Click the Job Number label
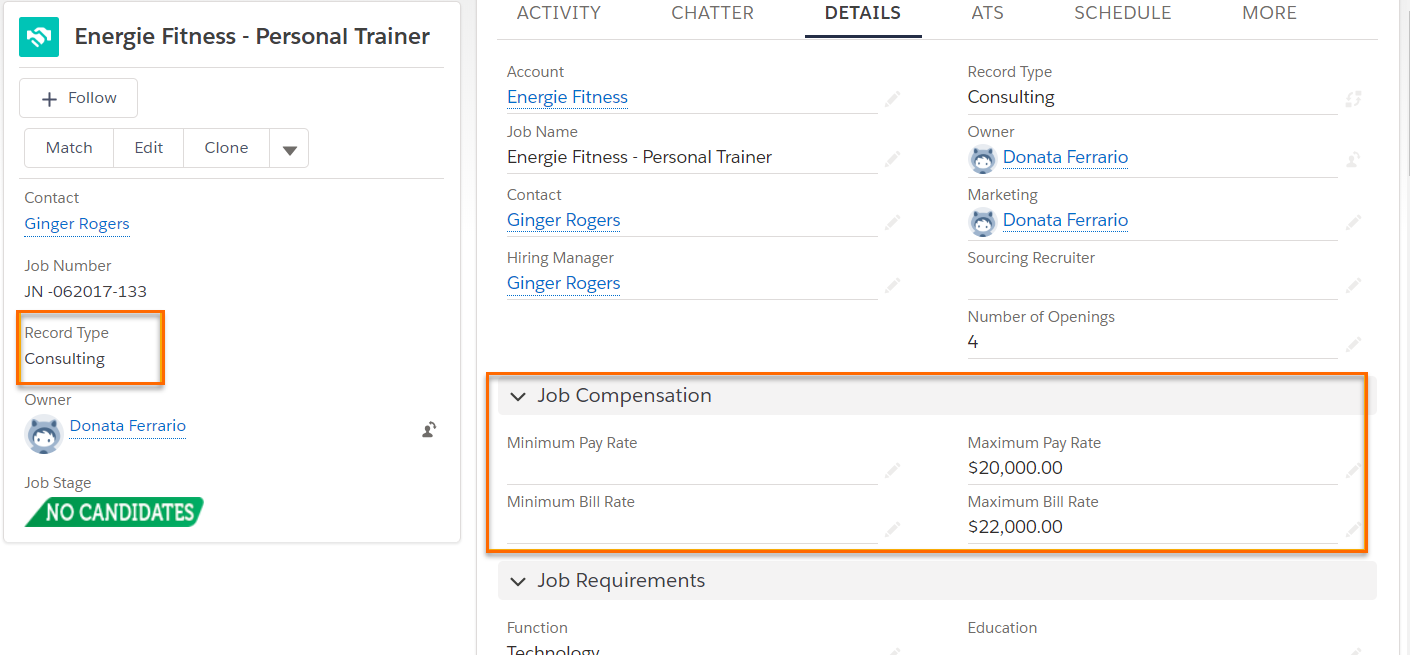Viewport: 1410px width, 655px height. point(68,266)
